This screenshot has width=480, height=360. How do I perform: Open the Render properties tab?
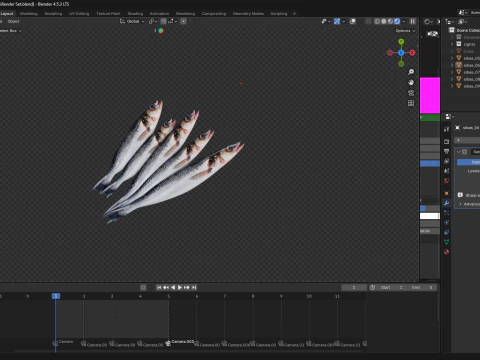click(447, 142)
